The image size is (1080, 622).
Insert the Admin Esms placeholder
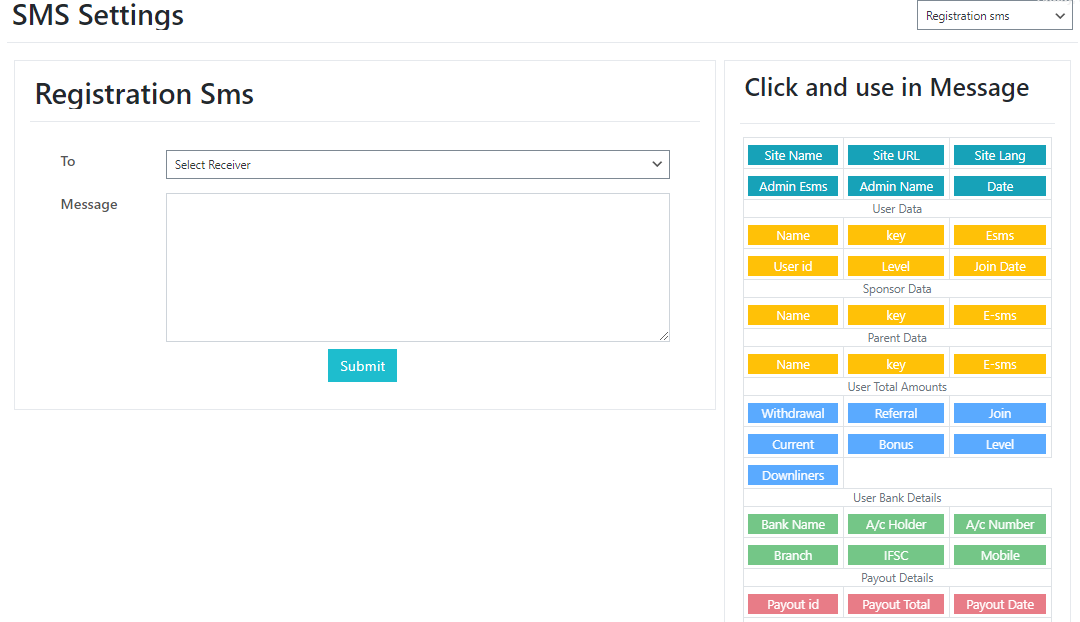coord(792,186)
